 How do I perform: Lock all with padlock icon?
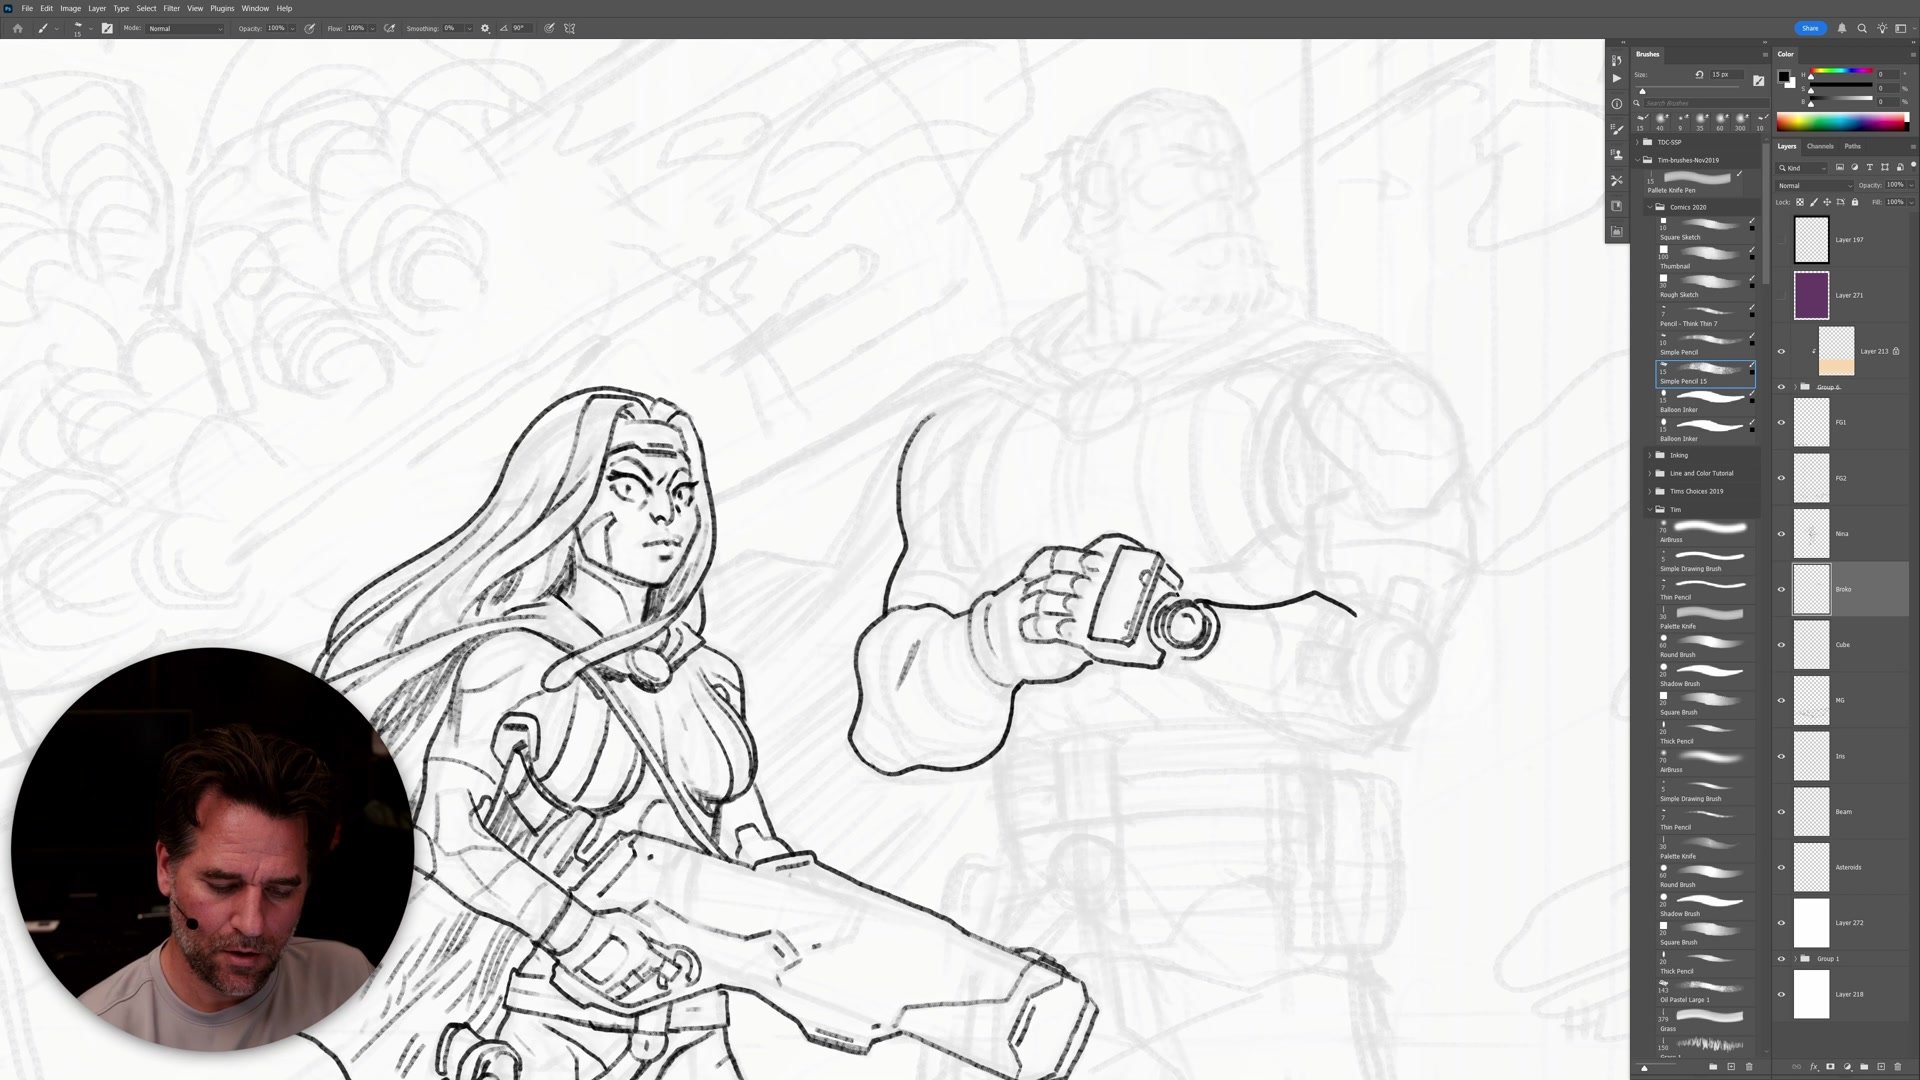tap(1854, 202)
